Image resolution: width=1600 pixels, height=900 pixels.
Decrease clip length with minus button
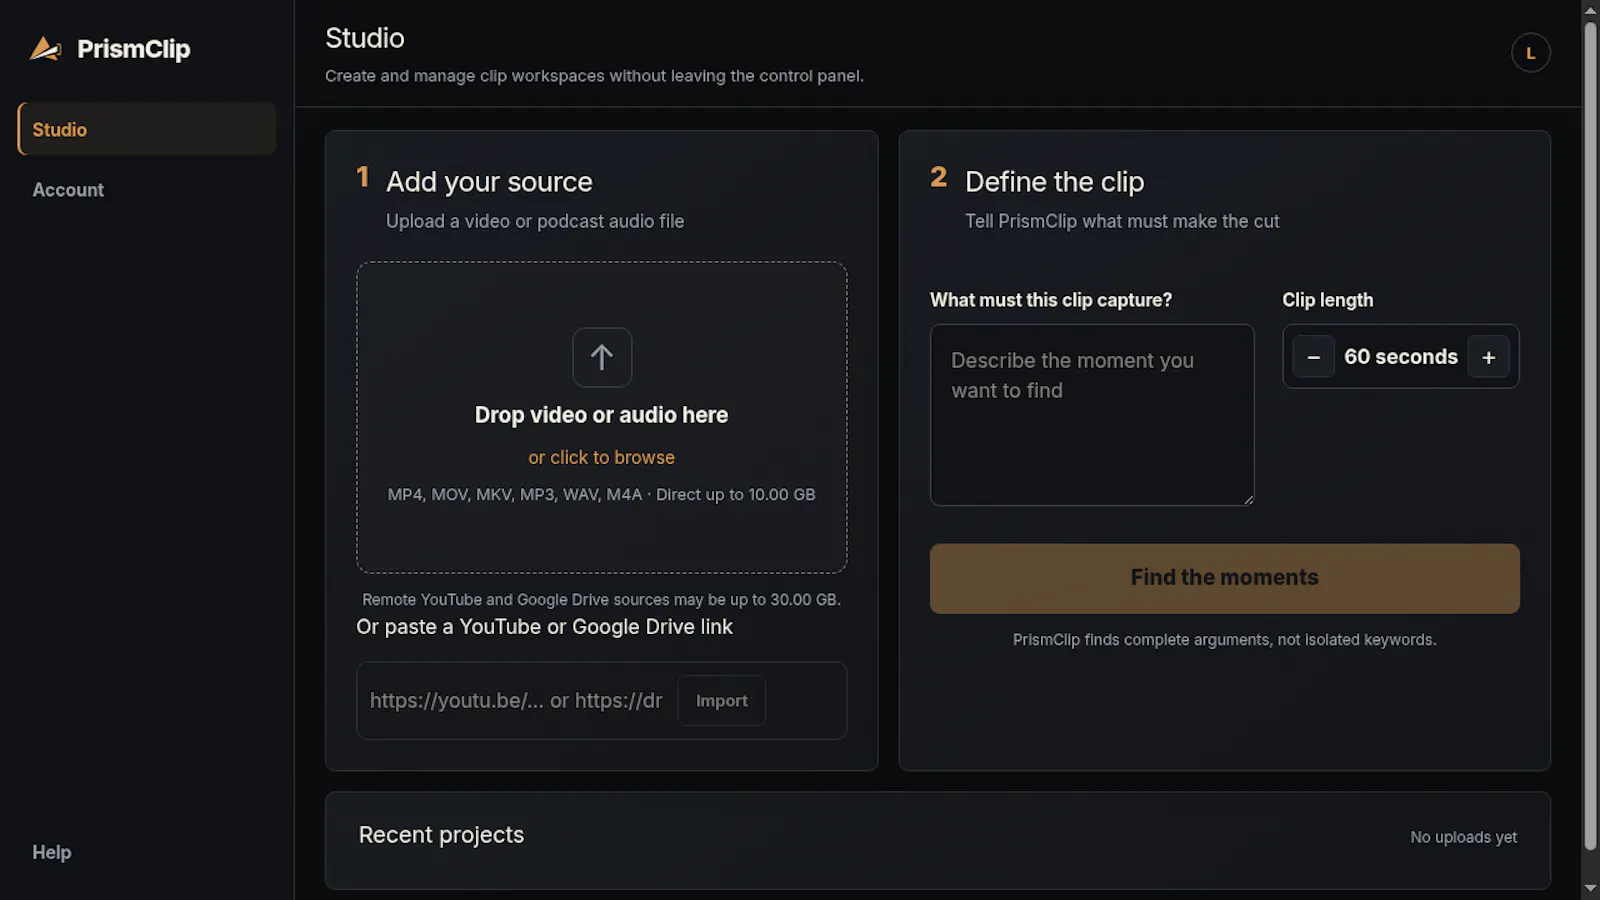tap(1313, 357)
